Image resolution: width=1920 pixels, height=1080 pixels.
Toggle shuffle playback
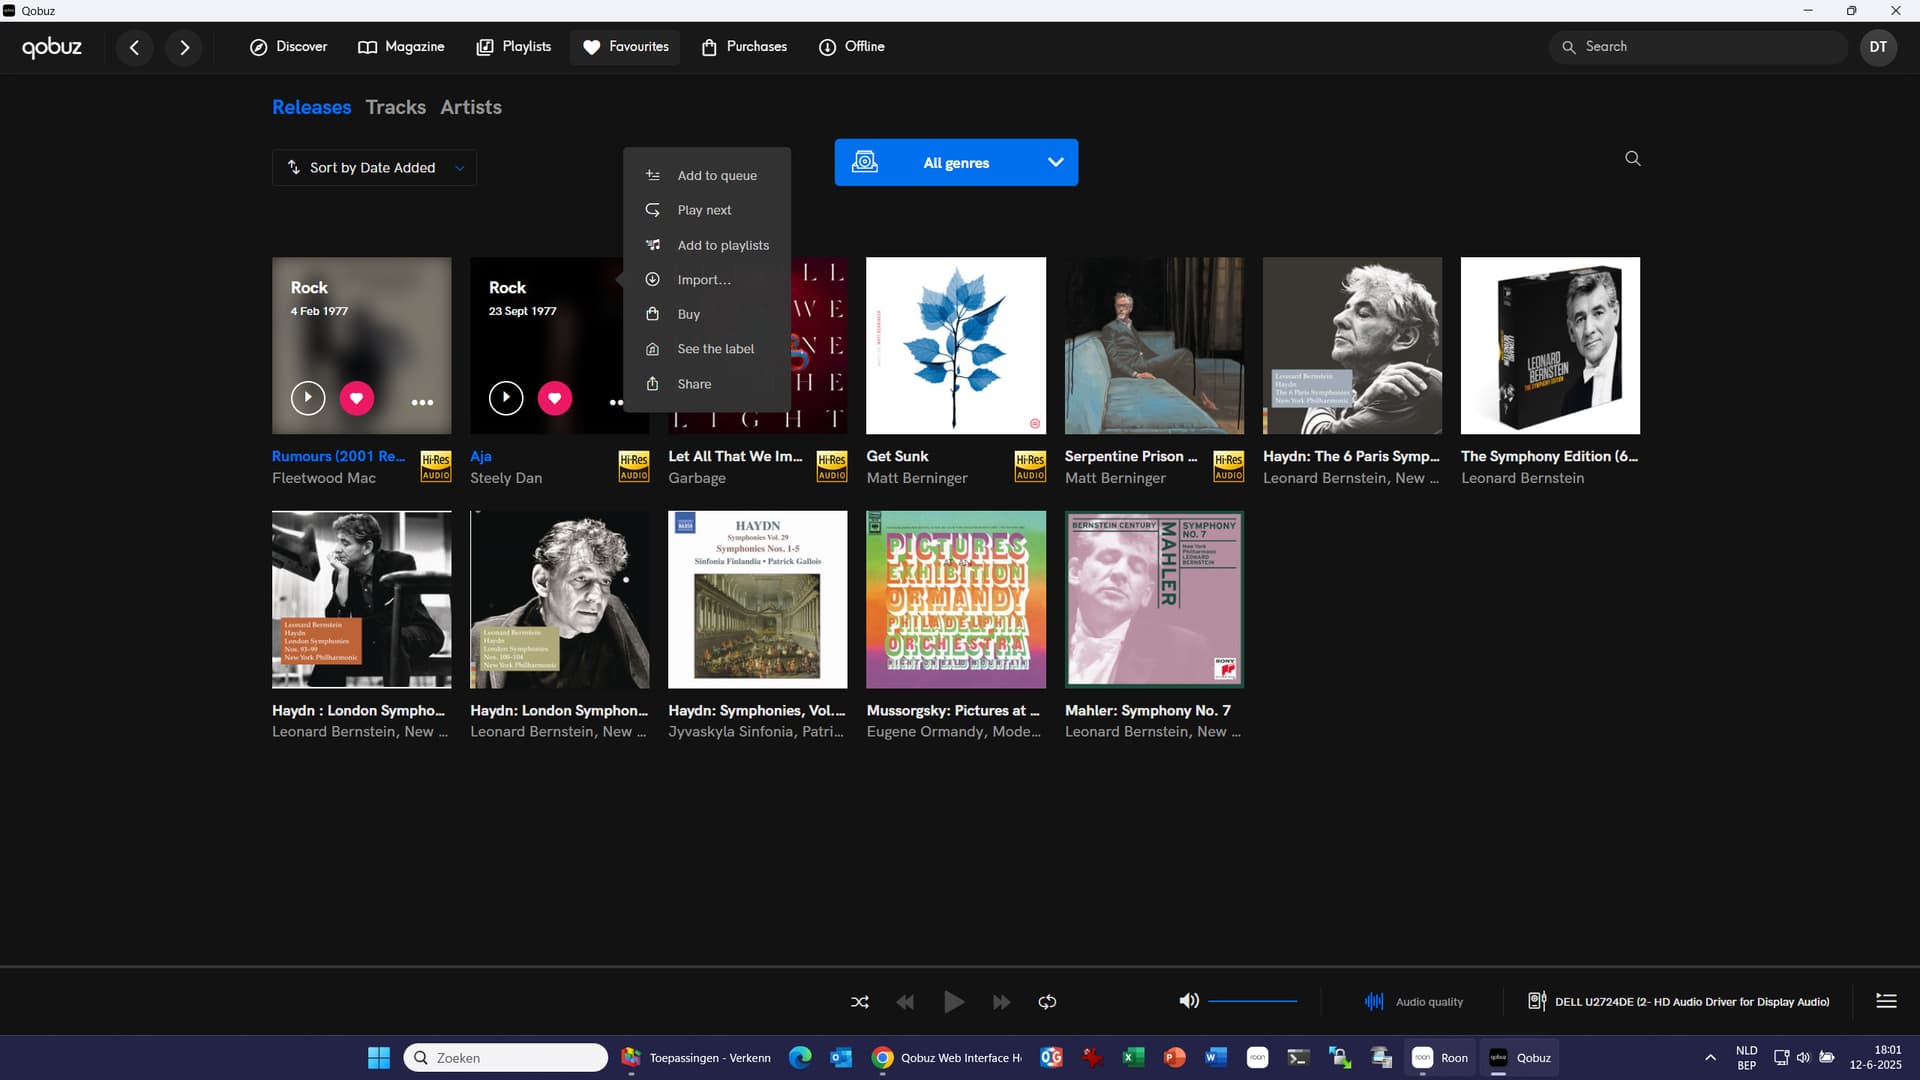click(x=859, y=1002)
